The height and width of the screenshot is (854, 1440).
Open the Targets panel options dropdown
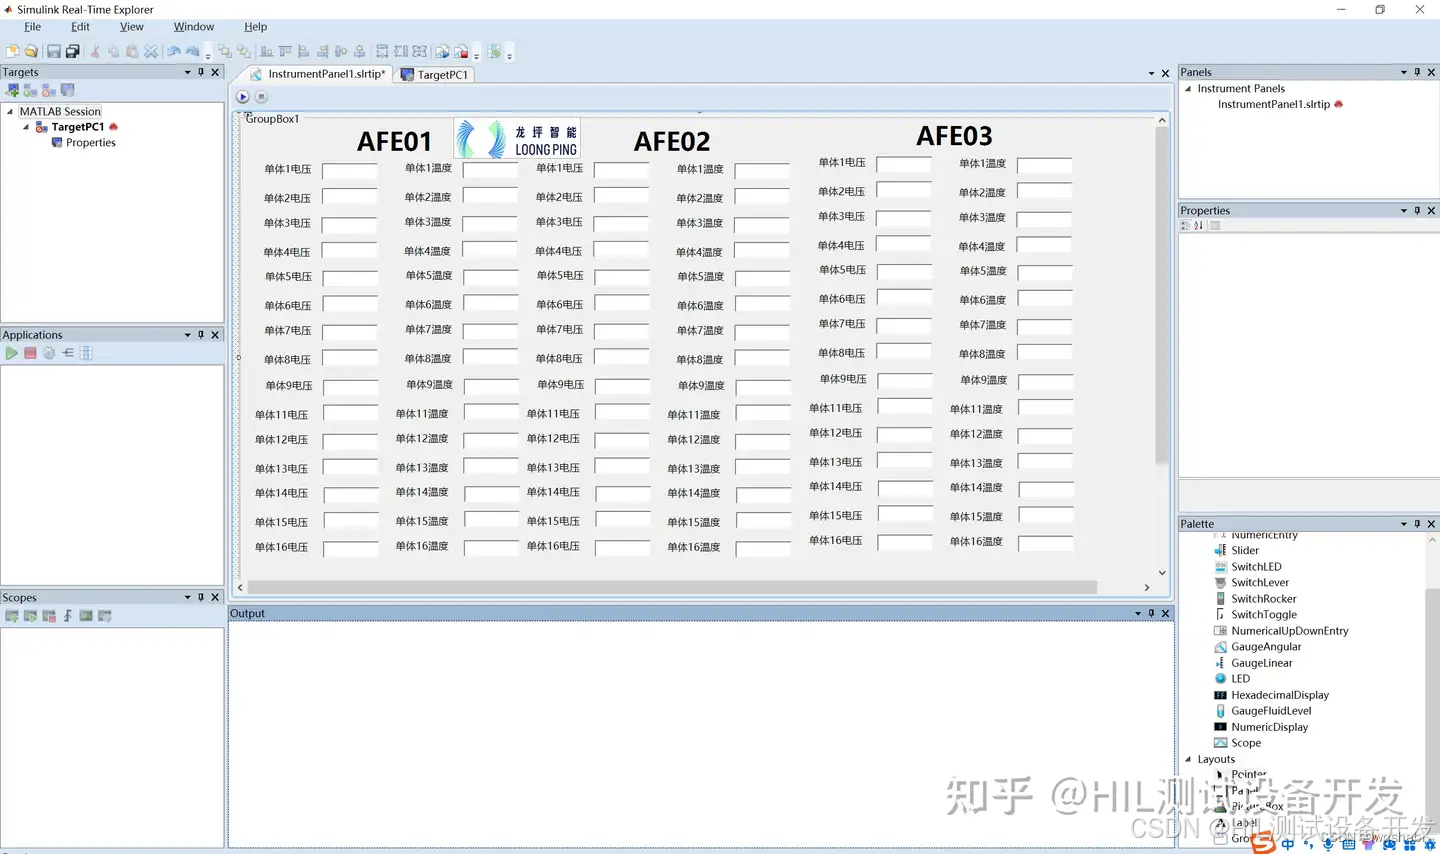(x=186, y=71)
